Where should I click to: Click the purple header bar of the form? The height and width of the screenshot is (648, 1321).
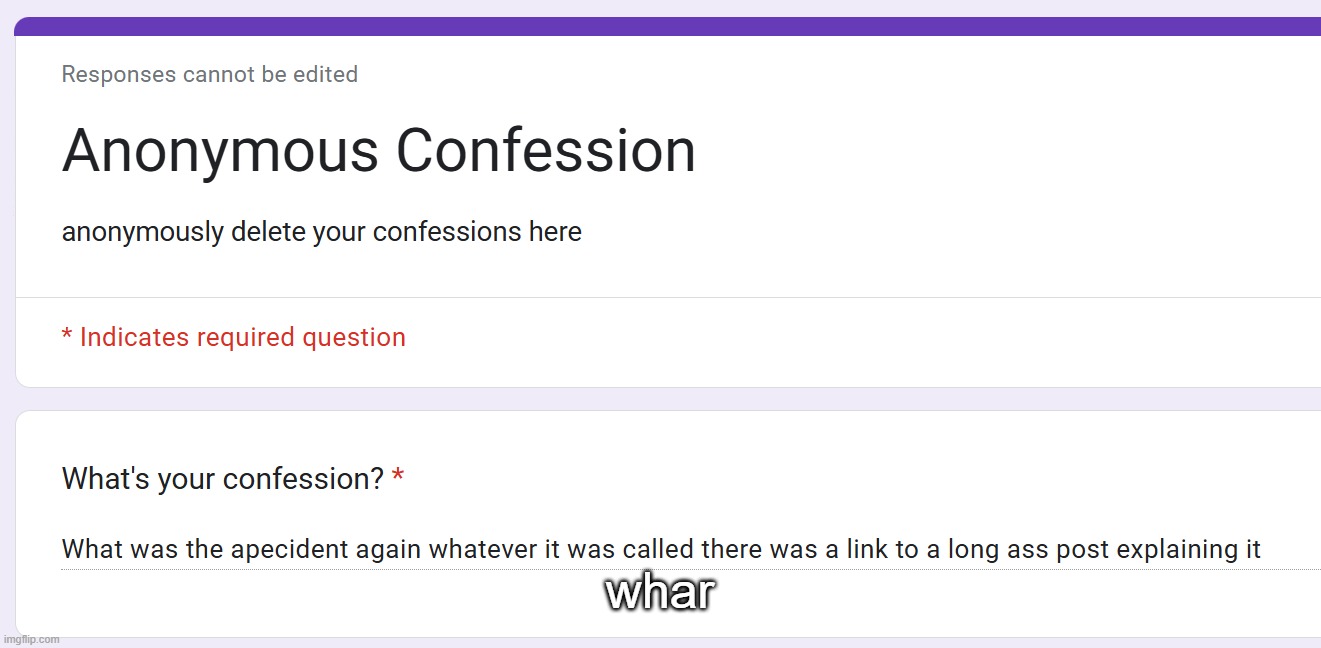tap(667, 26)
